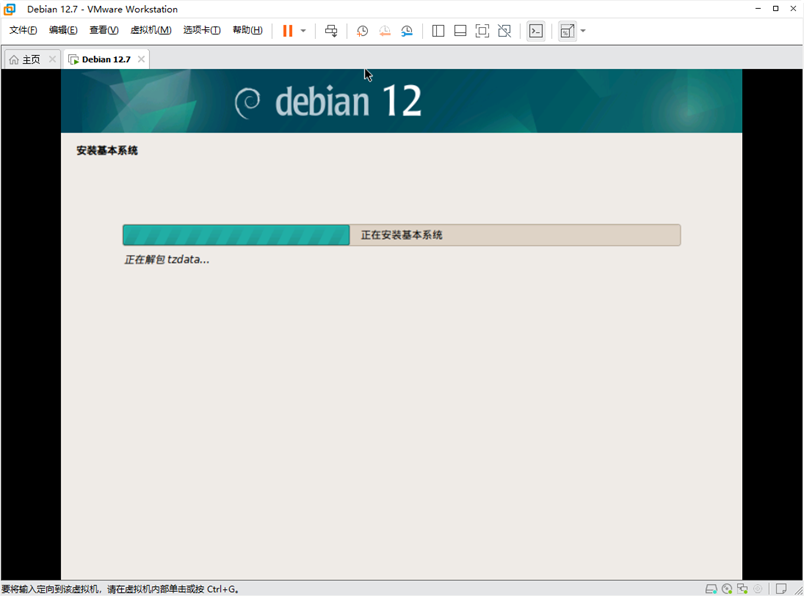Screen dimensions: 804x596
Task: Click the 正在安装基本系统 progress label
Action: point(401,235)
